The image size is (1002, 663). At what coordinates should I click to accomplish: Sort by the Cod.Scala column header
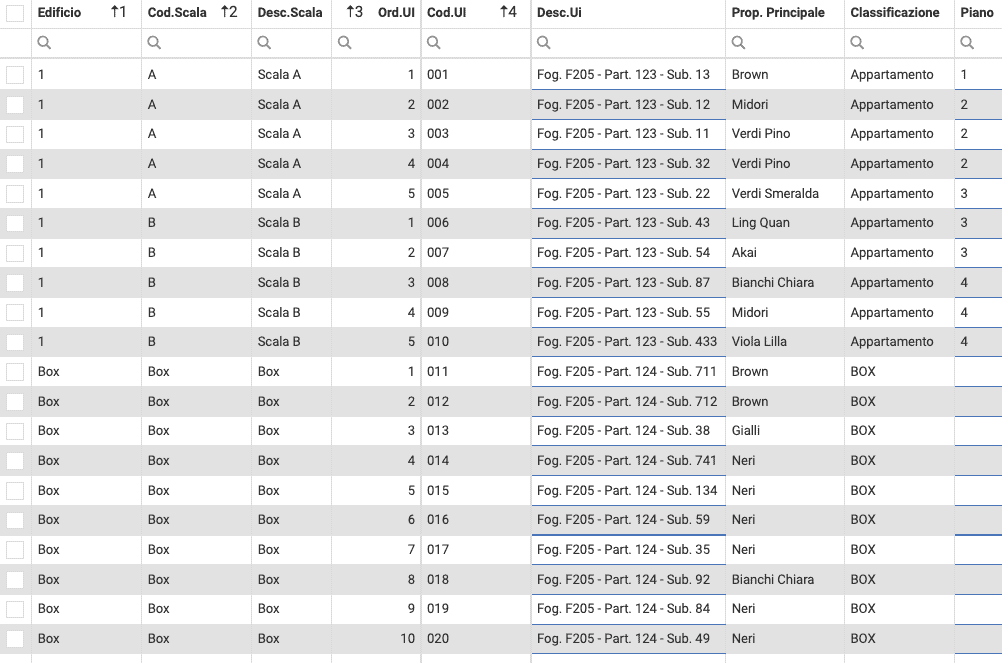pyautogui.click(x=177, y=12)
